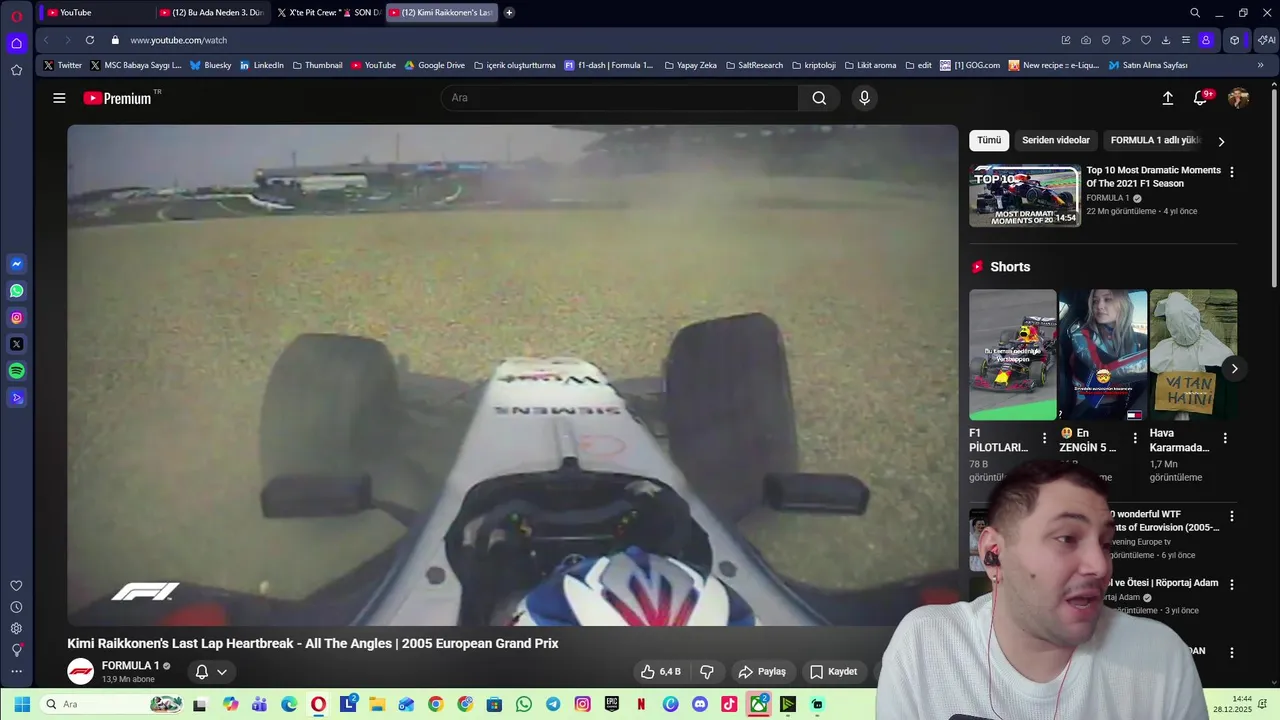Image resolution: width=1280 pixels, height=720 pixels.
Task: Open the Google Drive bookmark
Action: [434, 65]
